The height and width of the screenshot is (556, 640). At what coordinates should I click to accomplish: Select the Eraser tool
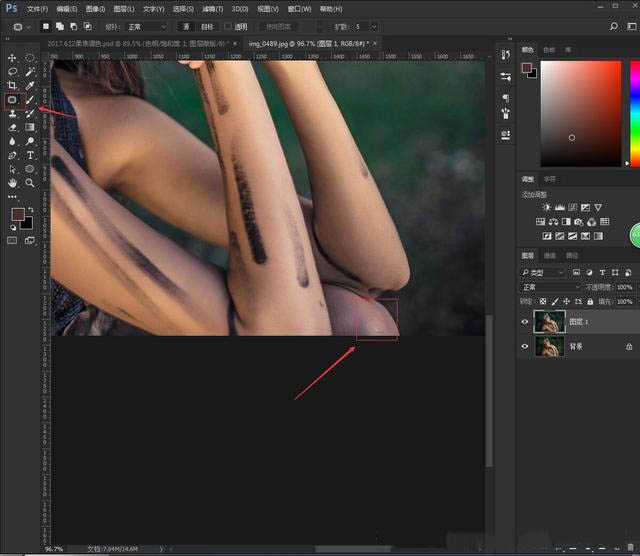[x=13, y=128]
